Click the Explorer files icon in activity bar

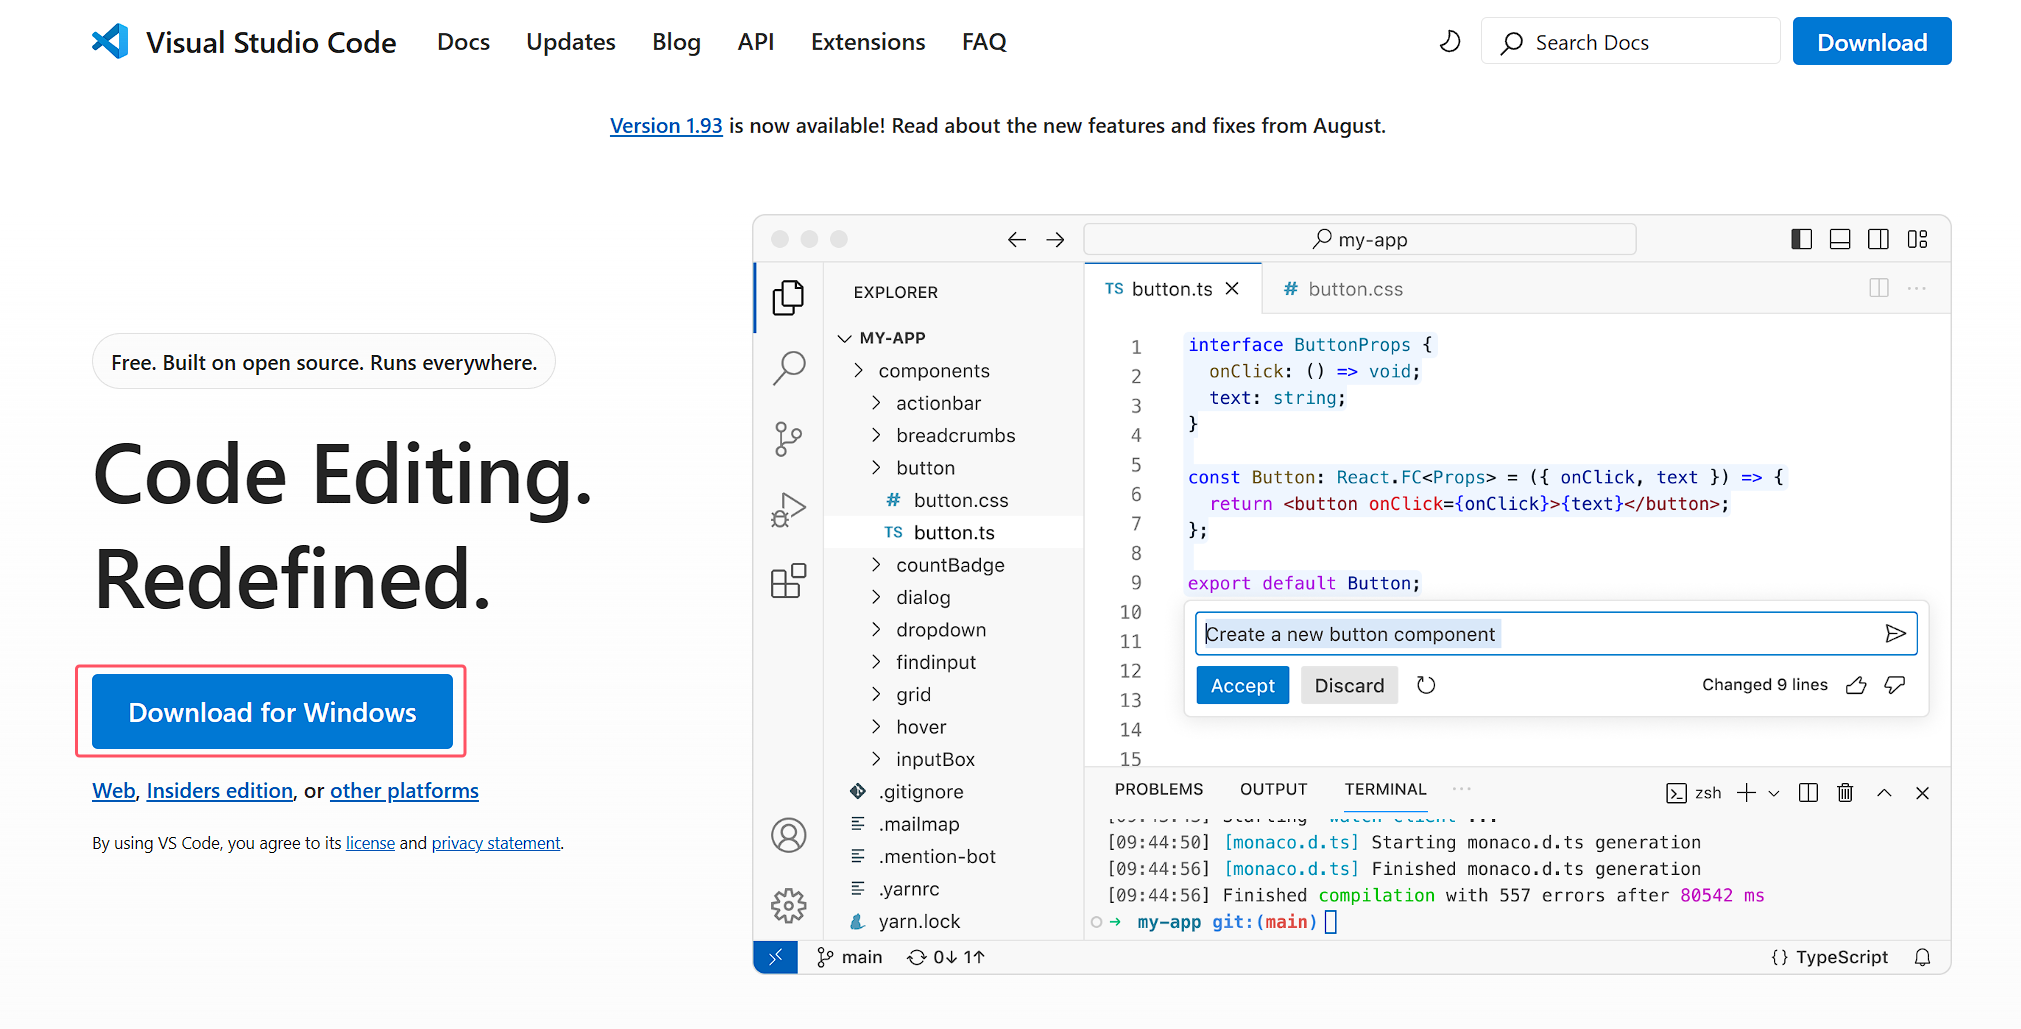(788, 297)
